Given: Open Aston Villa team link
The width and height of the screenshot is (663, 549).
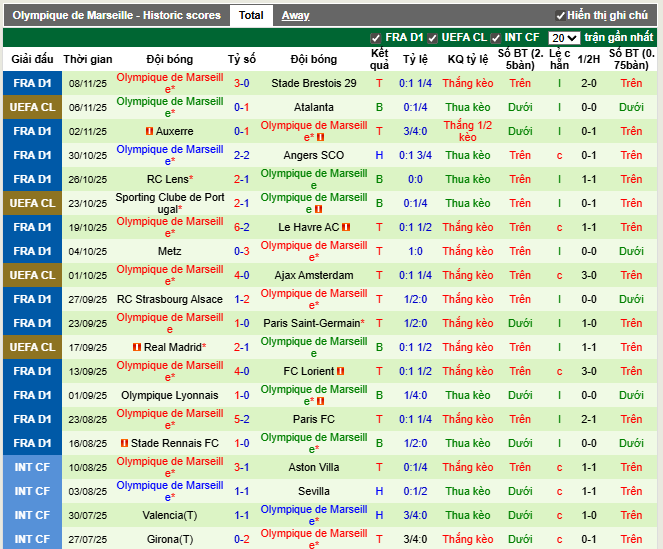Looking at the screenshot, I should (x=314, y=467).
